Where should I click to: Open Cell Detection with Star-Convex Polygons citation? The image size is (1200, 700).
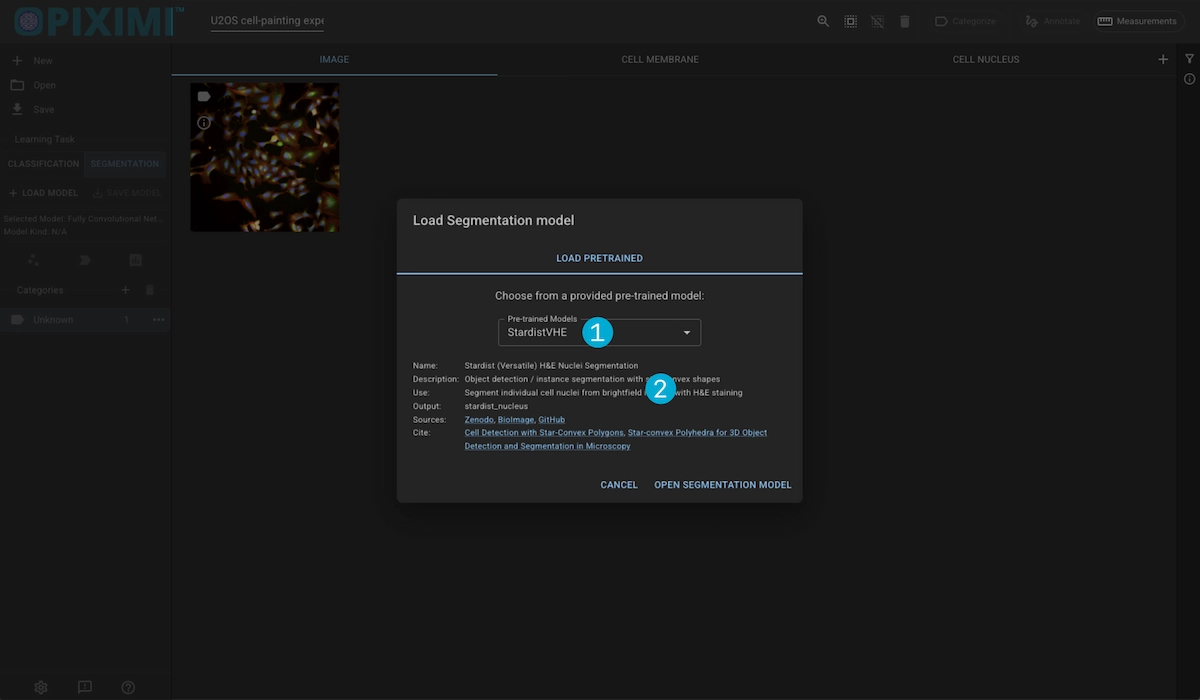click(544, 433)
